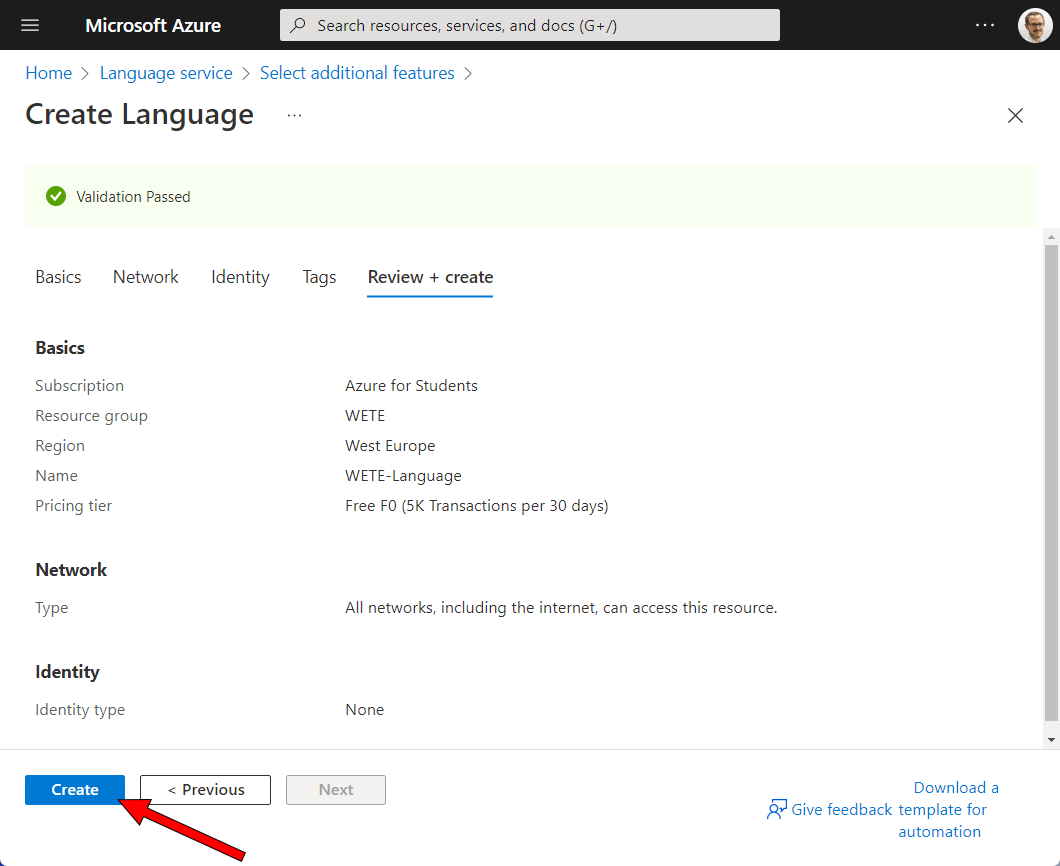This screenshot has height=866, width=1060.
Task: Click the Give feedback person icon
Action: coord(776,809)
